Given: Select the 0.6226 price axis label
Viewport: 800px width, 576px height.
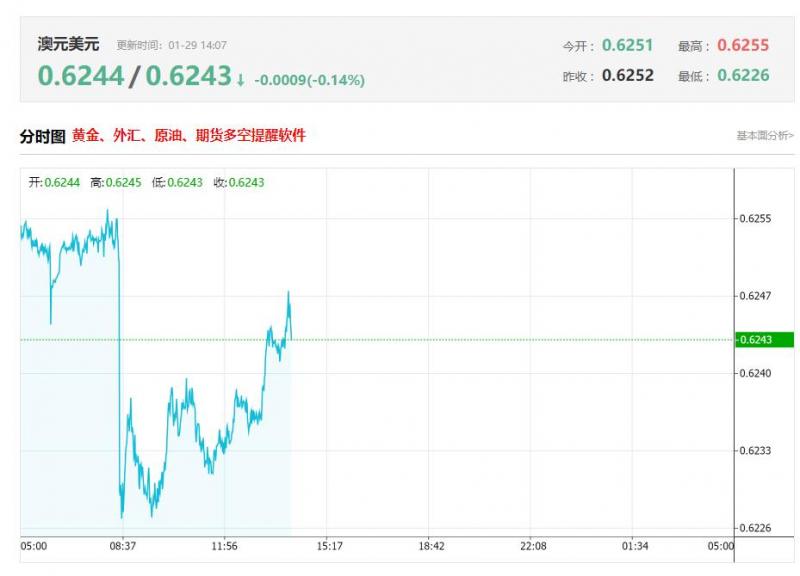Looking at the screenshot, I should pyautogui.click(x=755, y=528).
